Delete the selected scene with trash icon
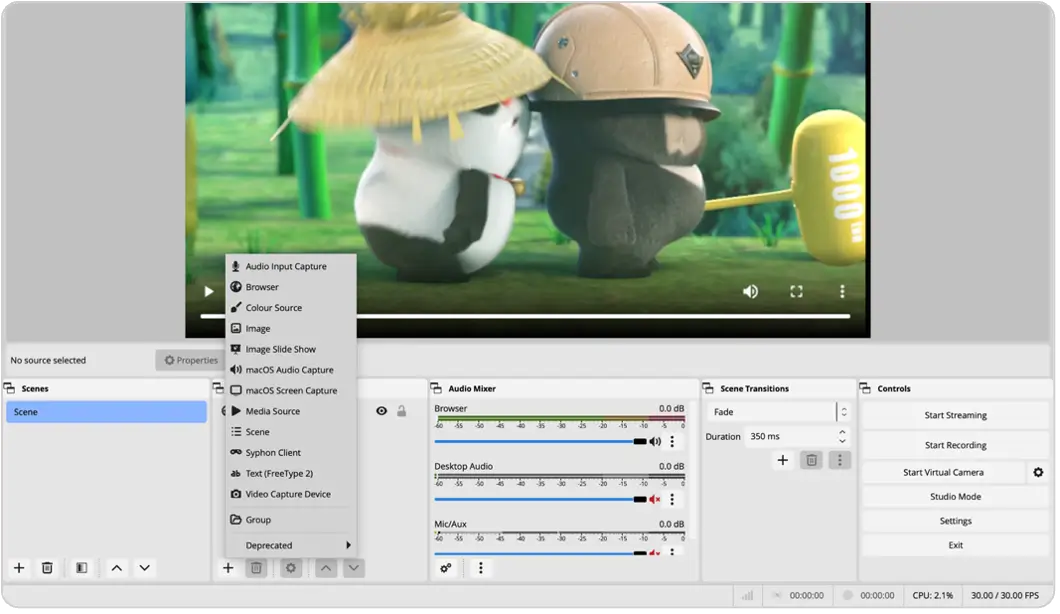 [x=47, y=569]
